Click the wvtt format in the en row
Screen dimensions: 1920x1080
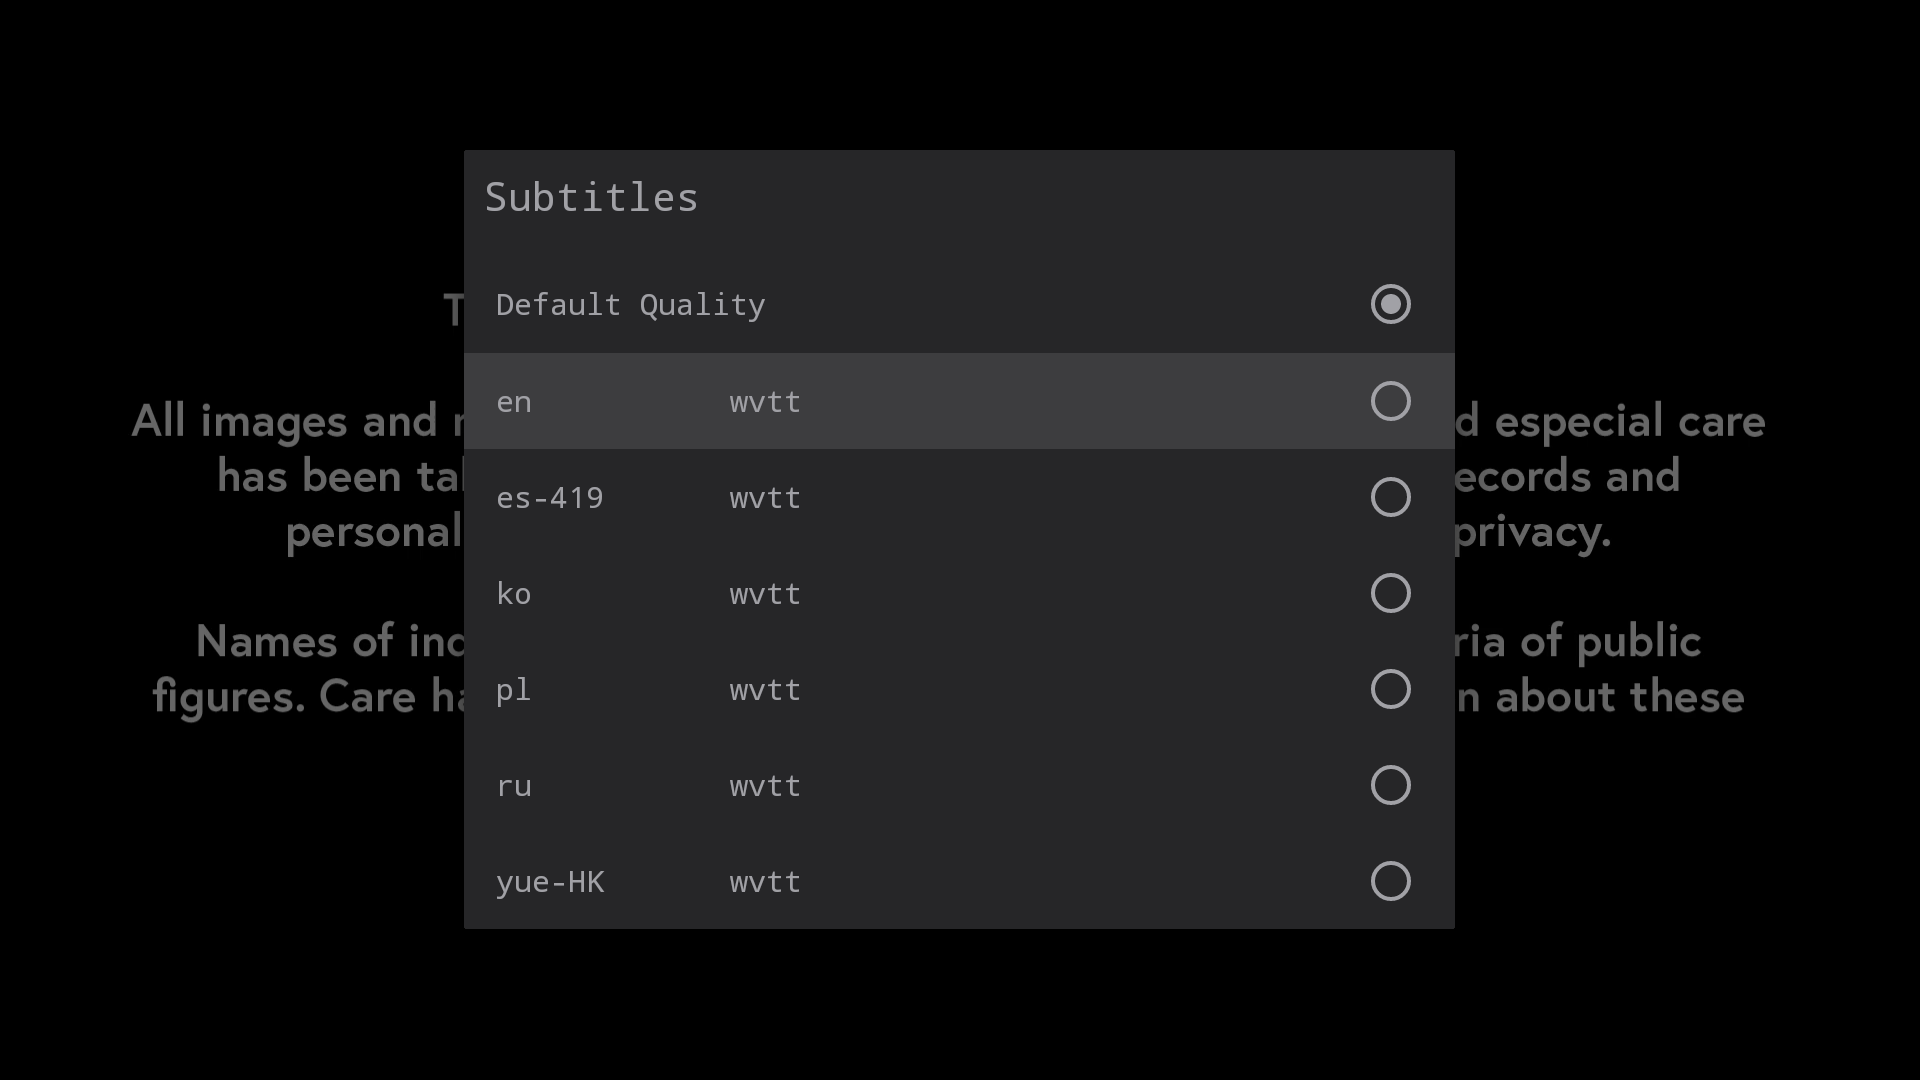click(765, 402)
